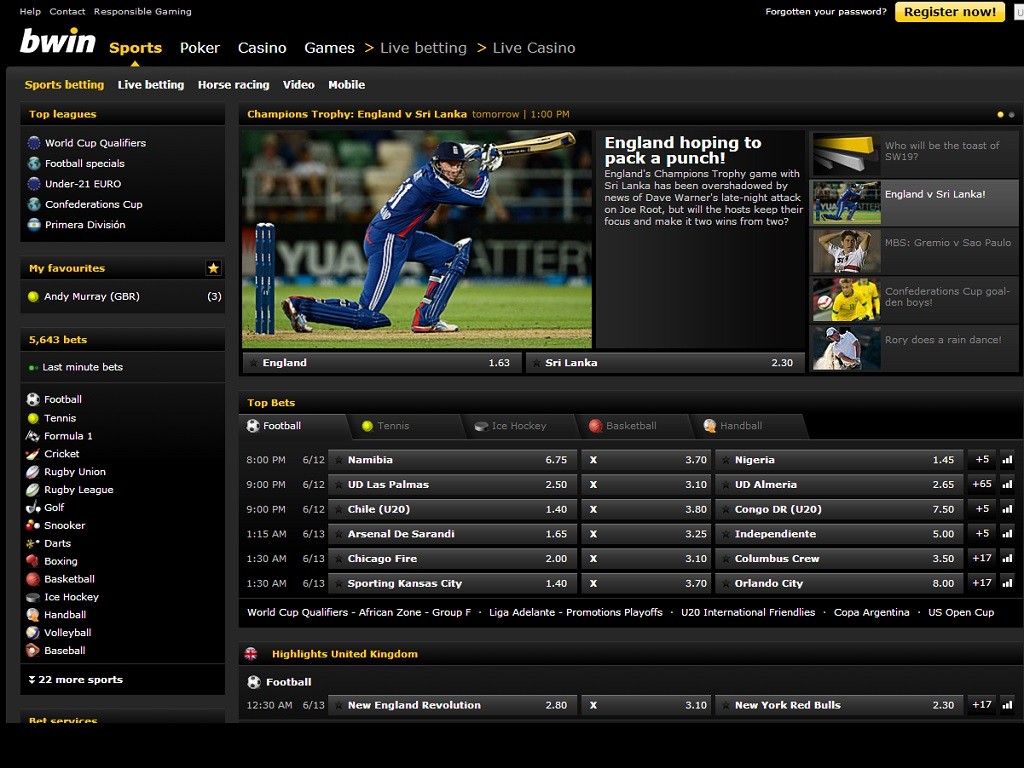Open the Formula 1 sidebar icon
Viewport: 1024px width, 768px height.
coord(33,436)
